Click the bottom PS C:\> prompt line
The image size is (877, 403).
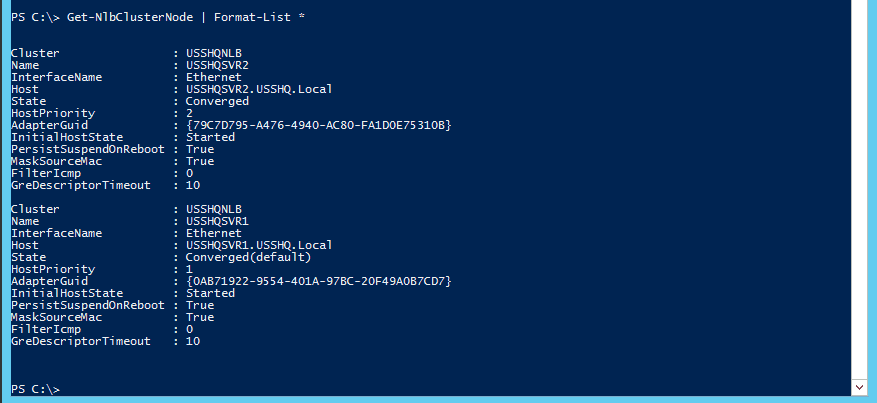[35, 389]
